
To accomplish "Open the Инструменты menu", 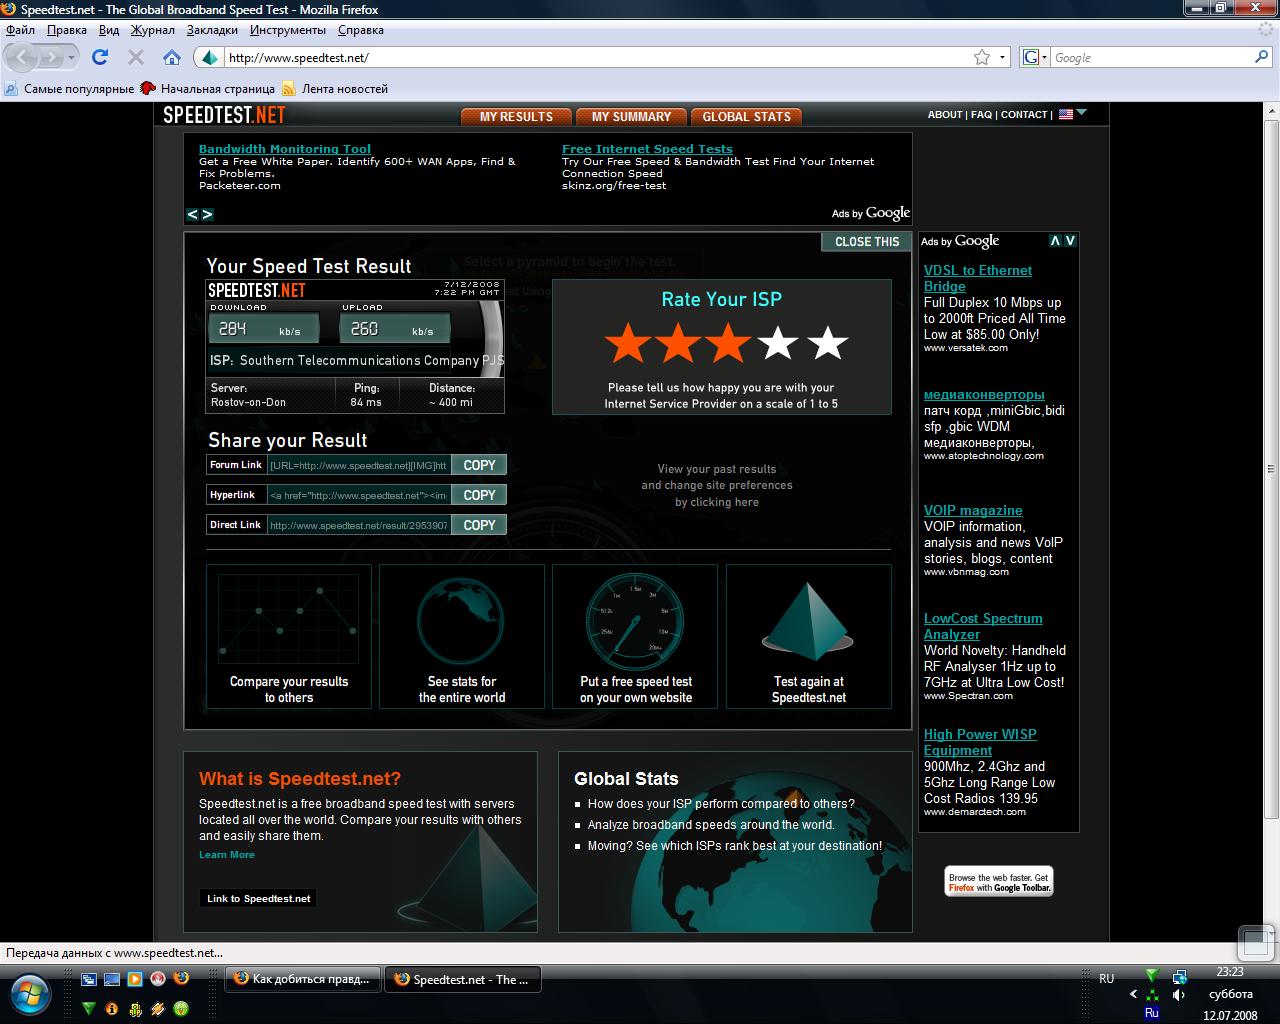I will coord(288,30).
